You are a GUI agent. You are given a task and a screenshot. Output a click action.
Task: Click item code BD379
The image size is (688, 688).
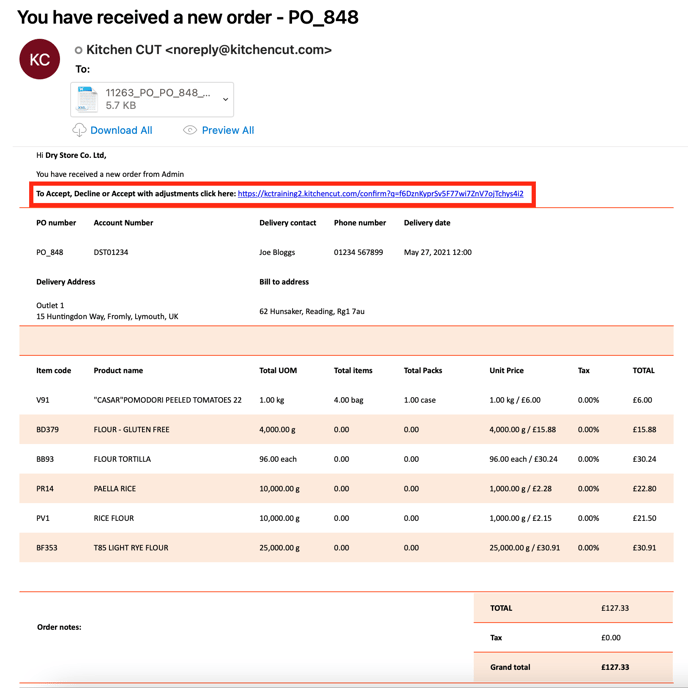(x=47, y=430)
